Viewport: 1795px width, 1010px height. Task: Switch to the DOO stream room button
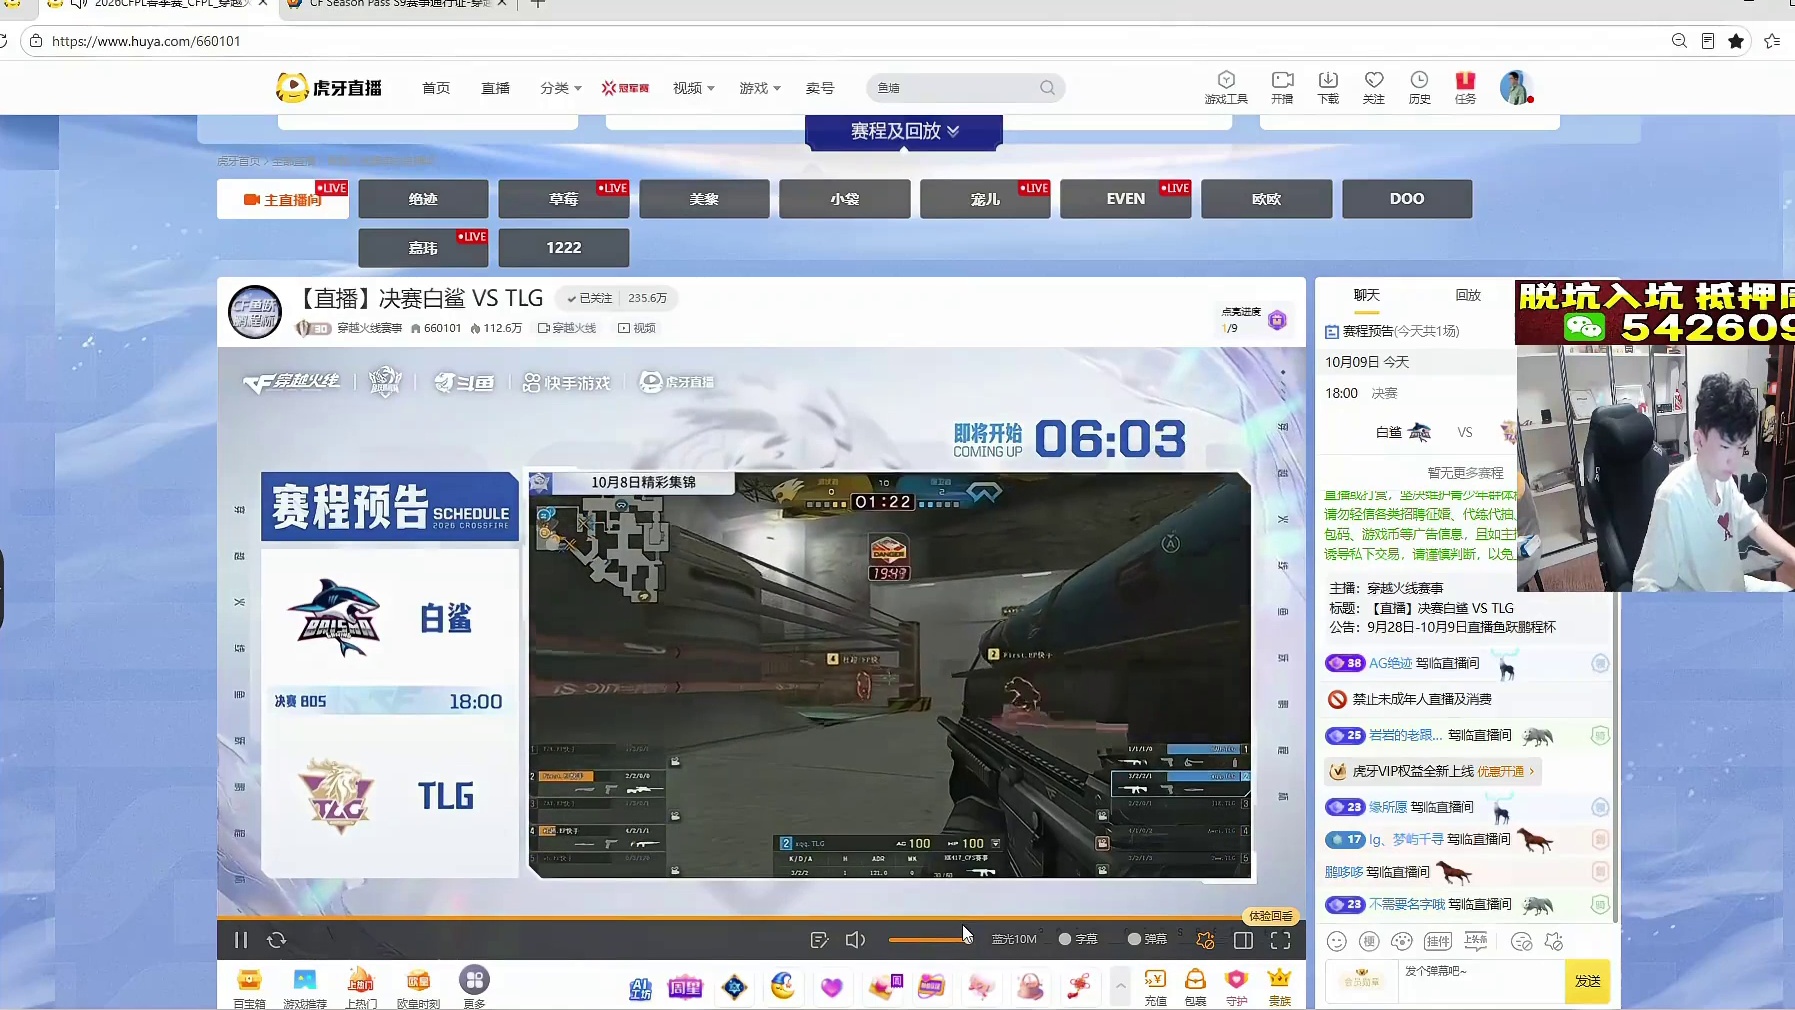[x=1407, y=199]
